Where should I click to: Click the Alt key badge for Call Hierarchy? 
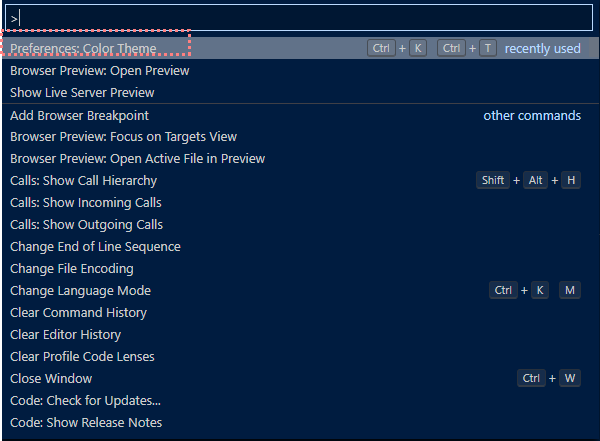coord(535,180)
